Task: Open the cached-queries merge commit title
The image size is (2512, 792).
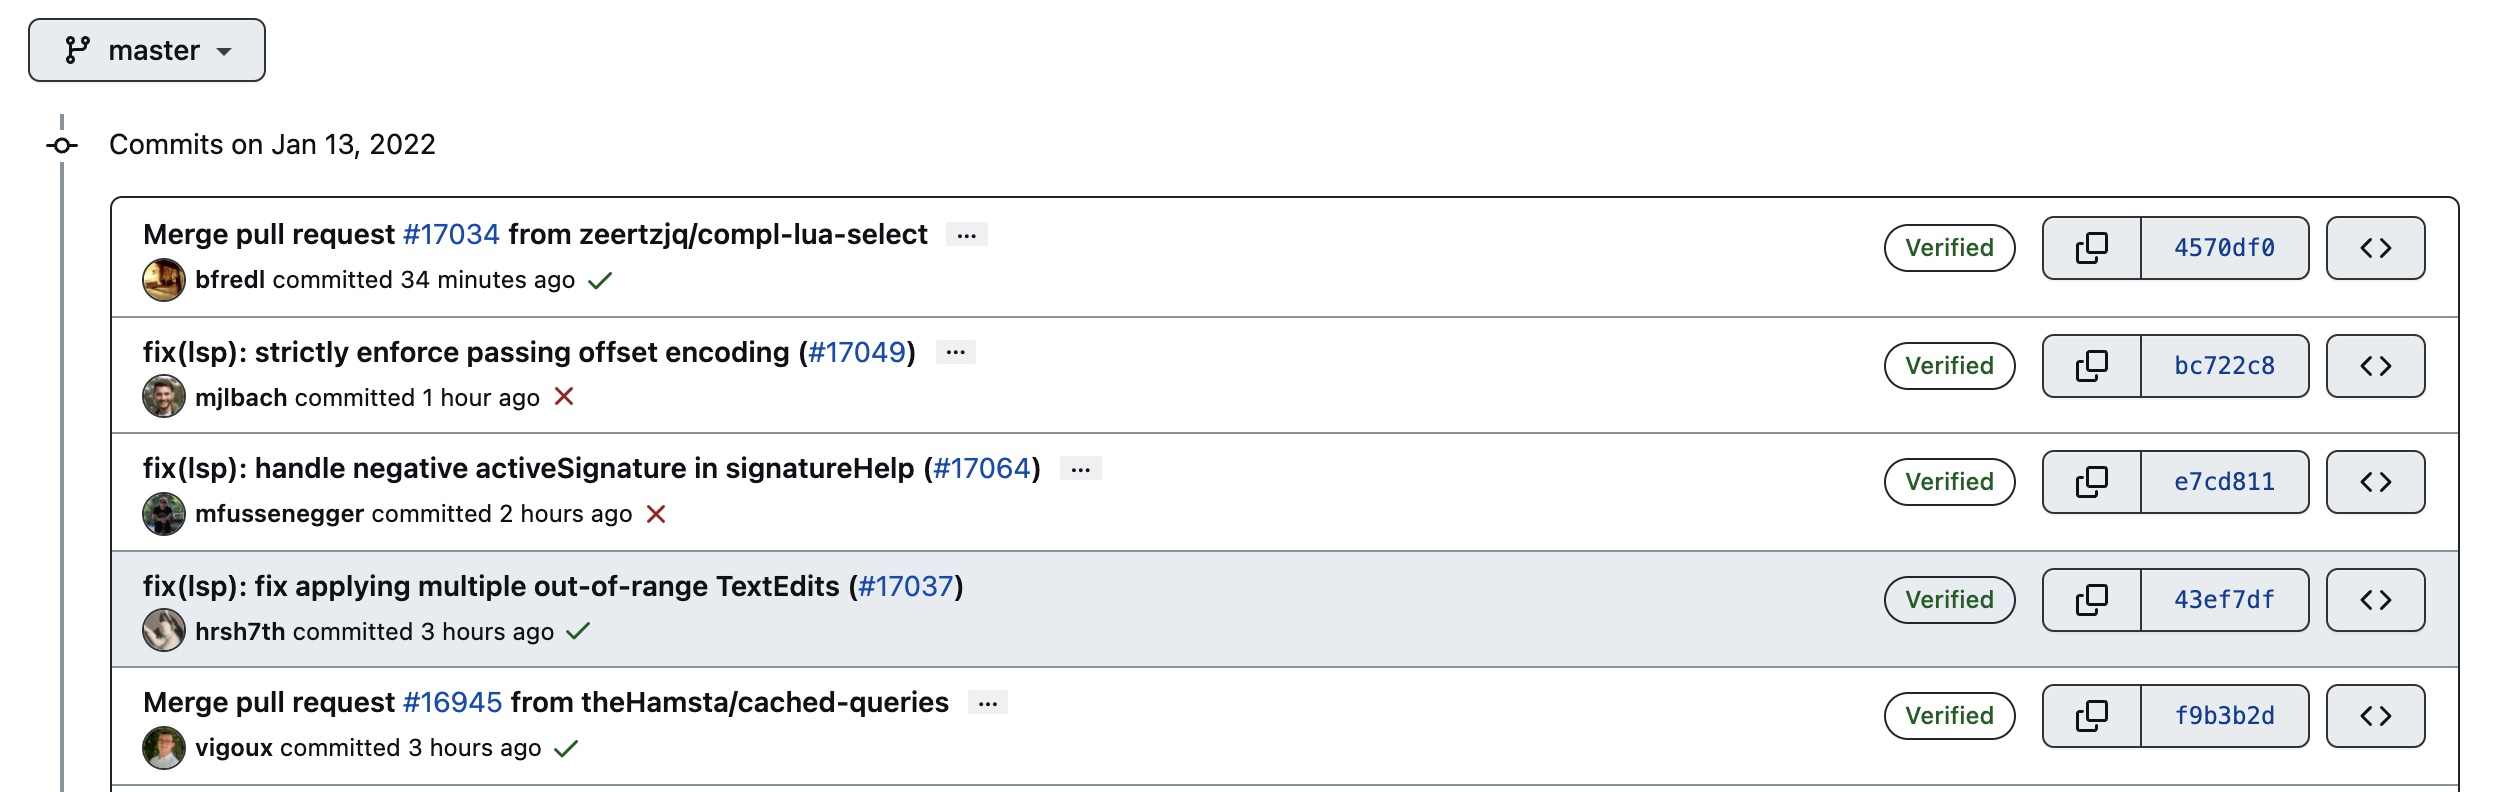Action: 545,703
